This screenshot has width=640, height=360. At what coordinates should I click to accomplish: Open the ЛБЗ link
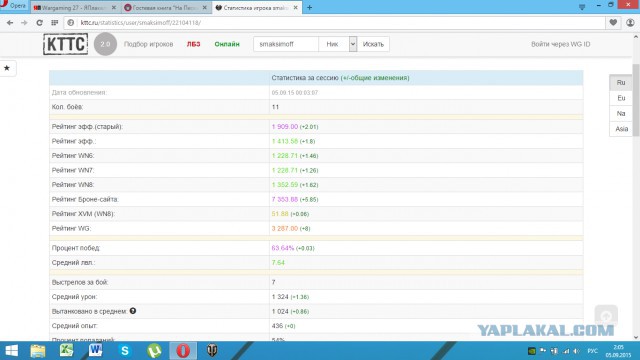click(193, 44)
